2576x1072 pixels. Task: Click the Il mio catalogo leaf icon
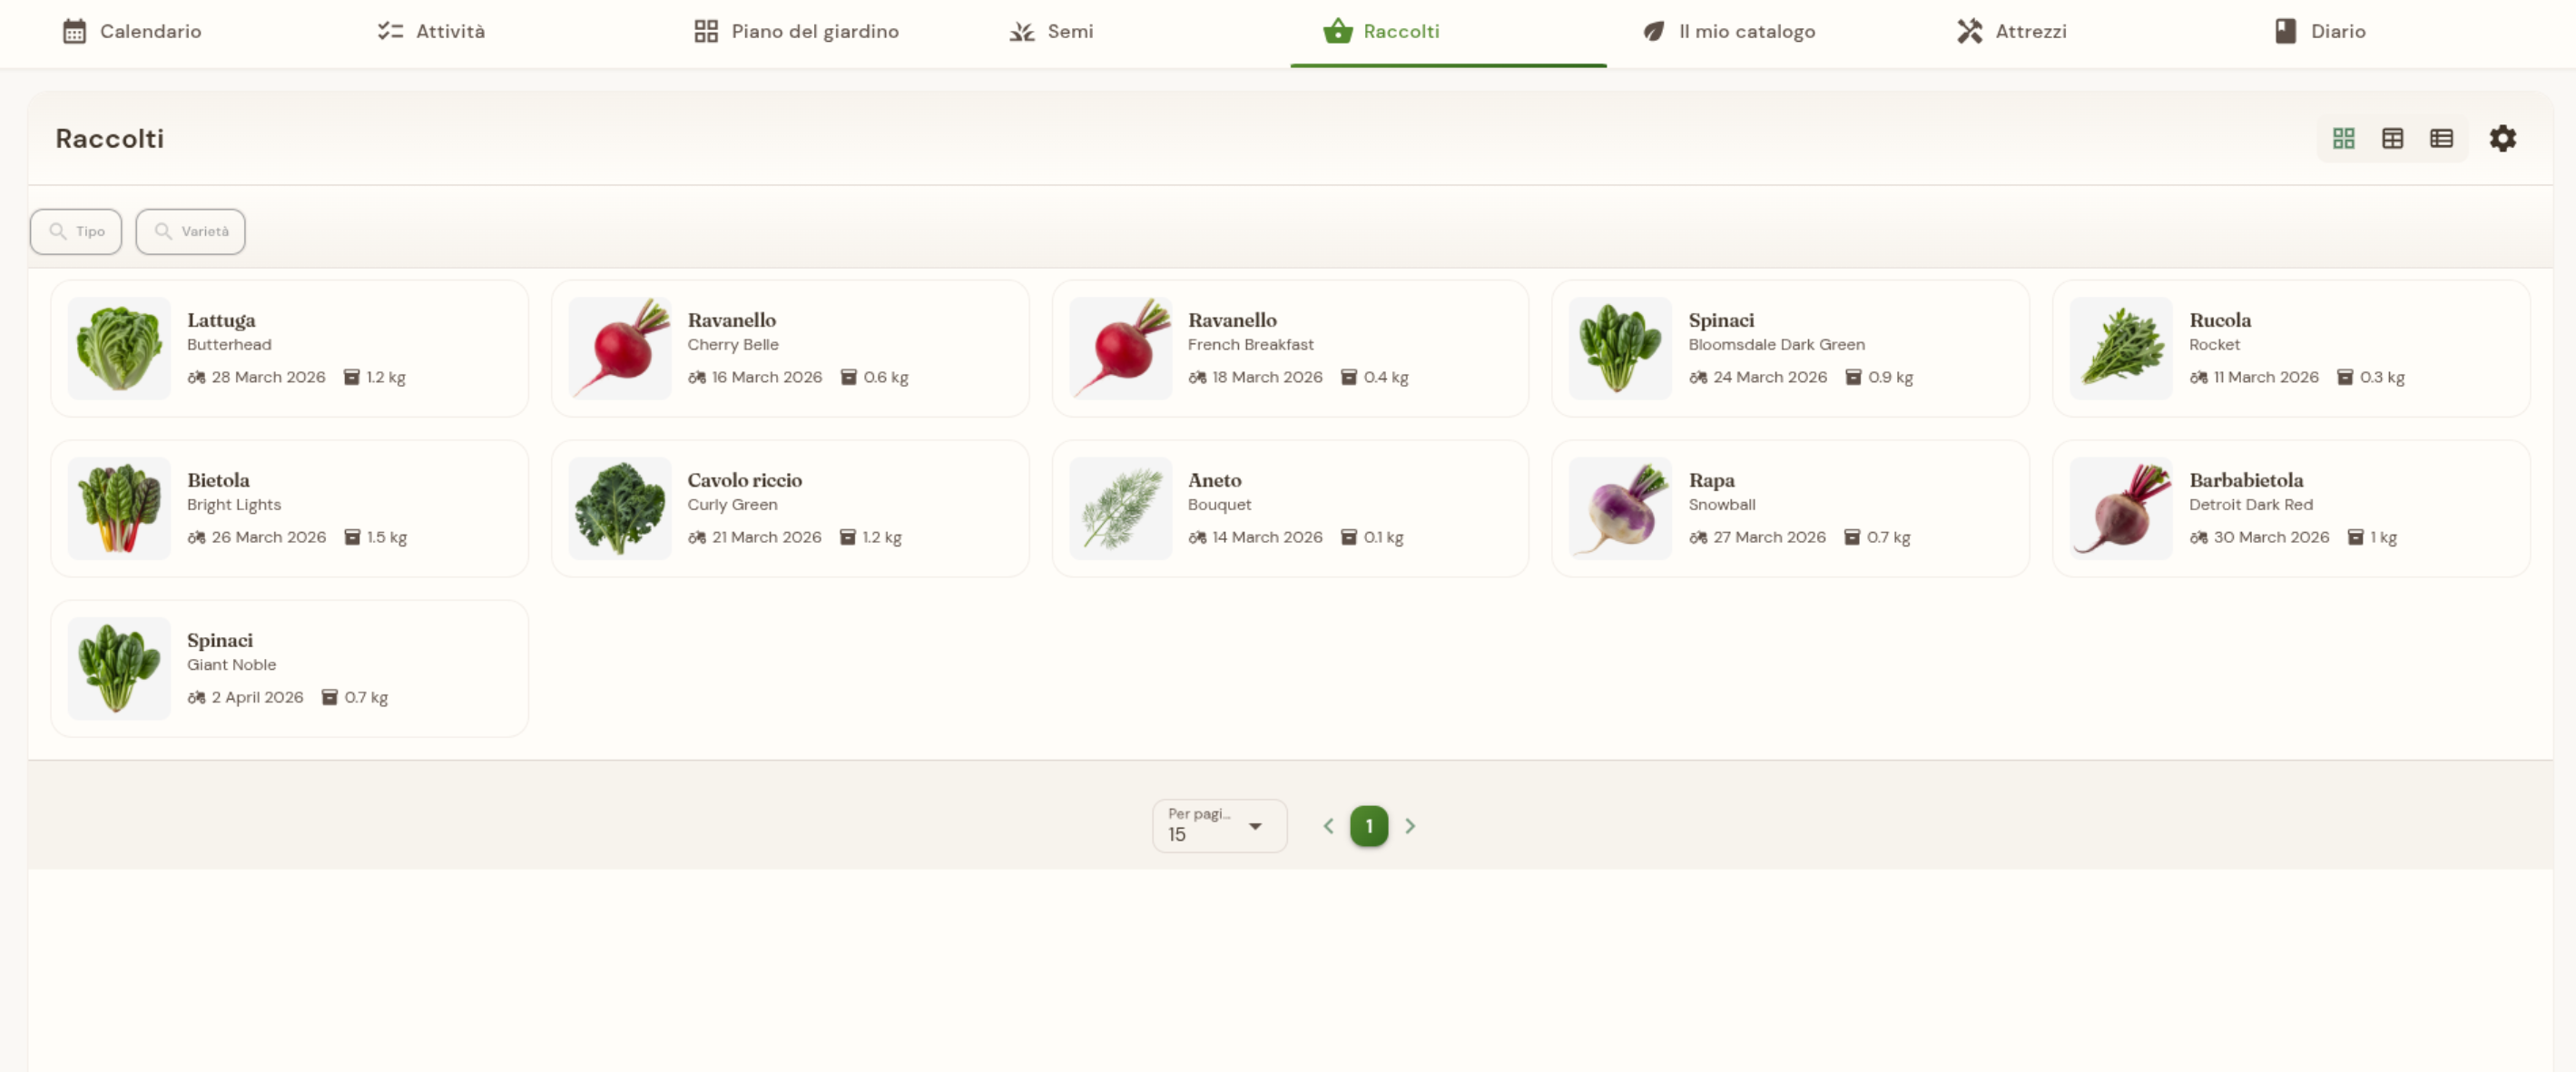[x=1654, y=31]
